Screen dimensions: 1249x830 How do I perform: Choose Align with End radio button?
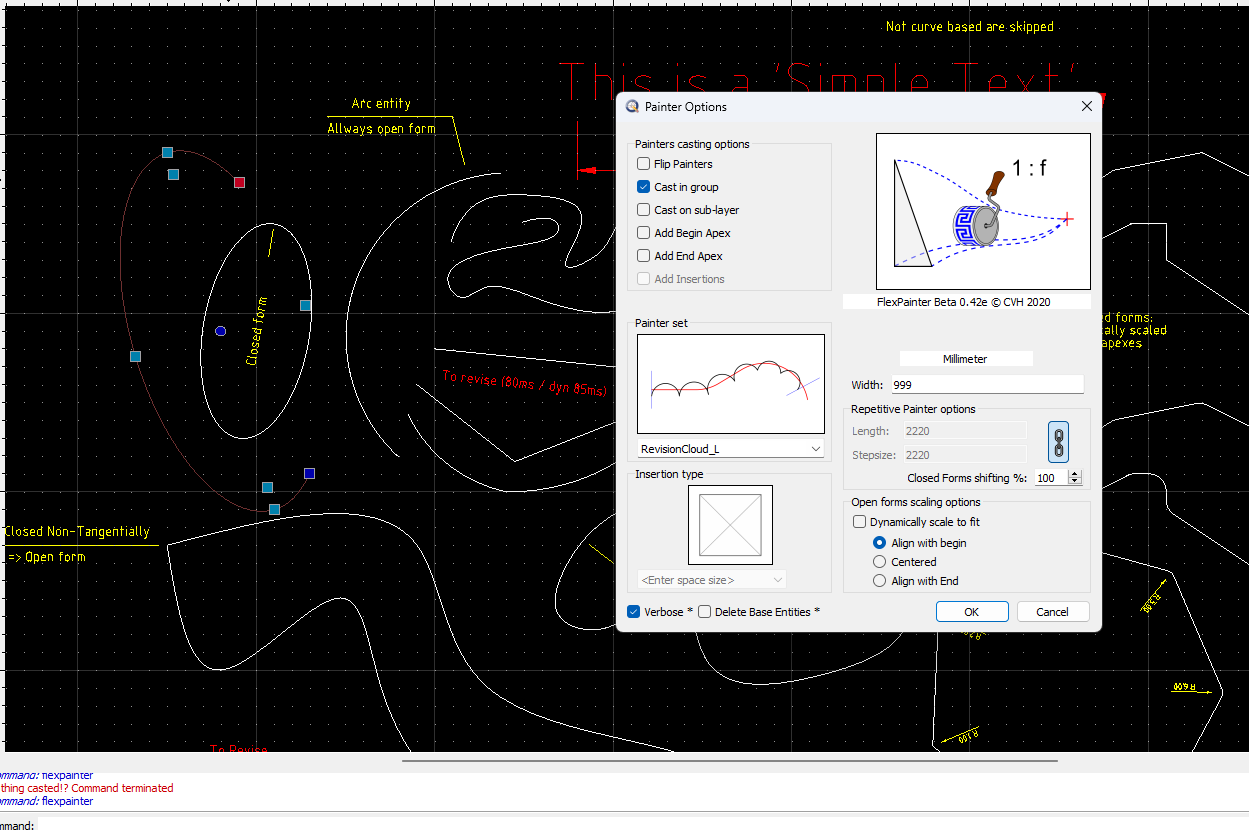[880, 581]
